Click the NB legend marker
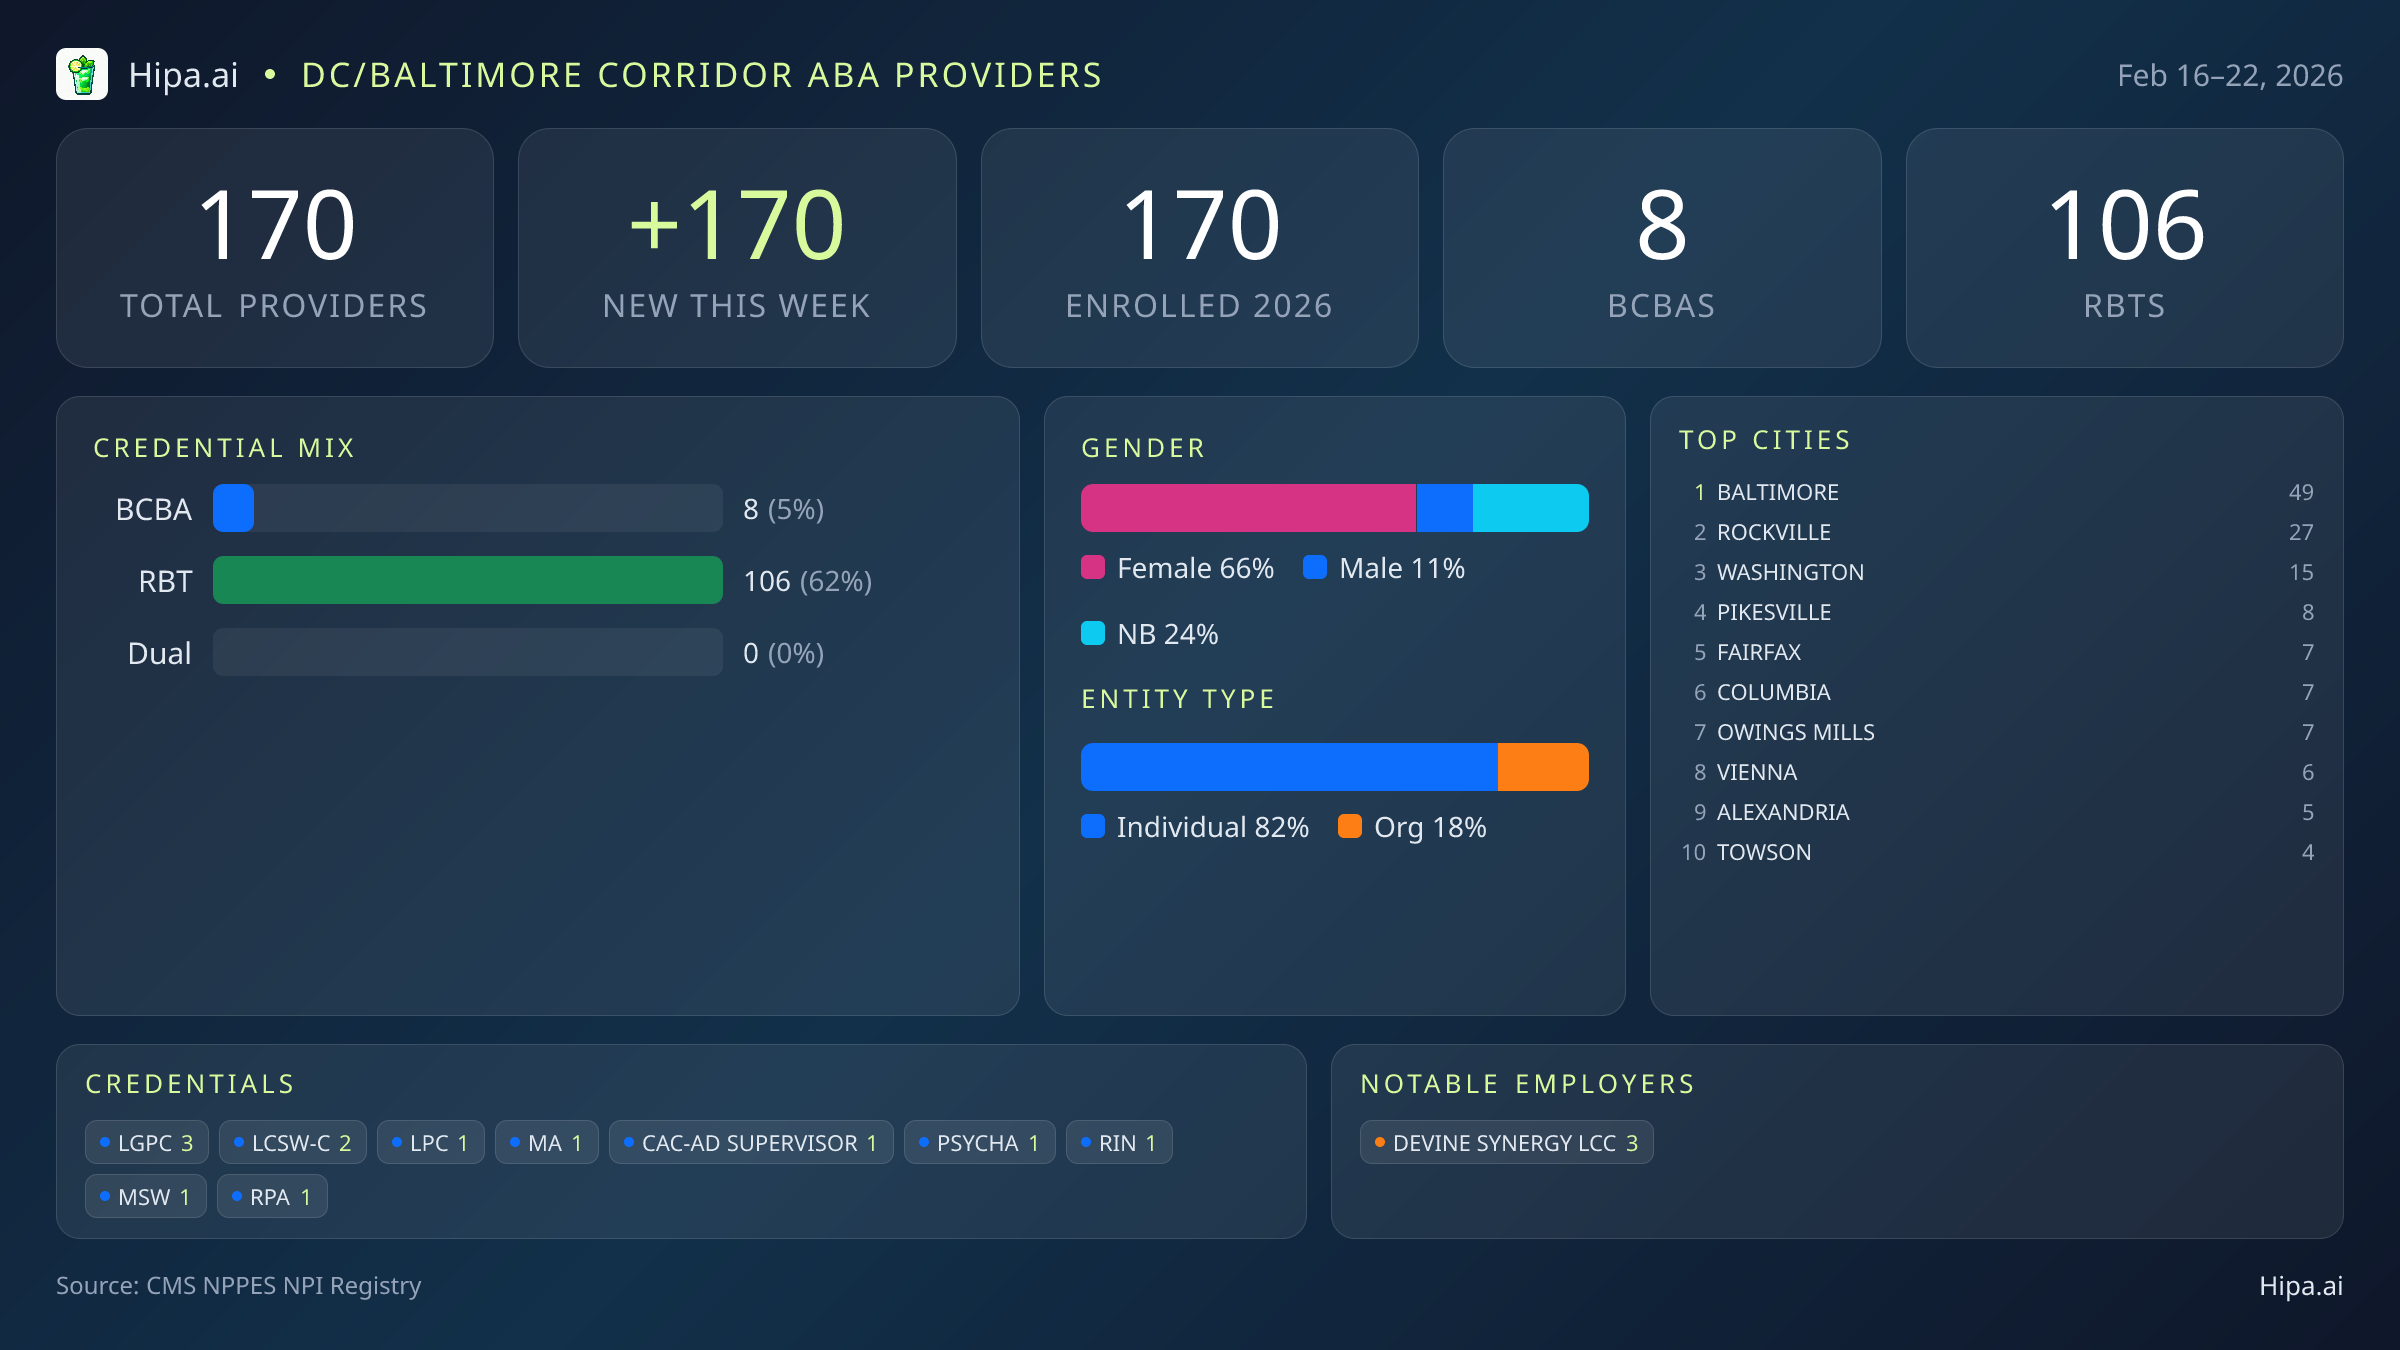 tap(1094, 633)
